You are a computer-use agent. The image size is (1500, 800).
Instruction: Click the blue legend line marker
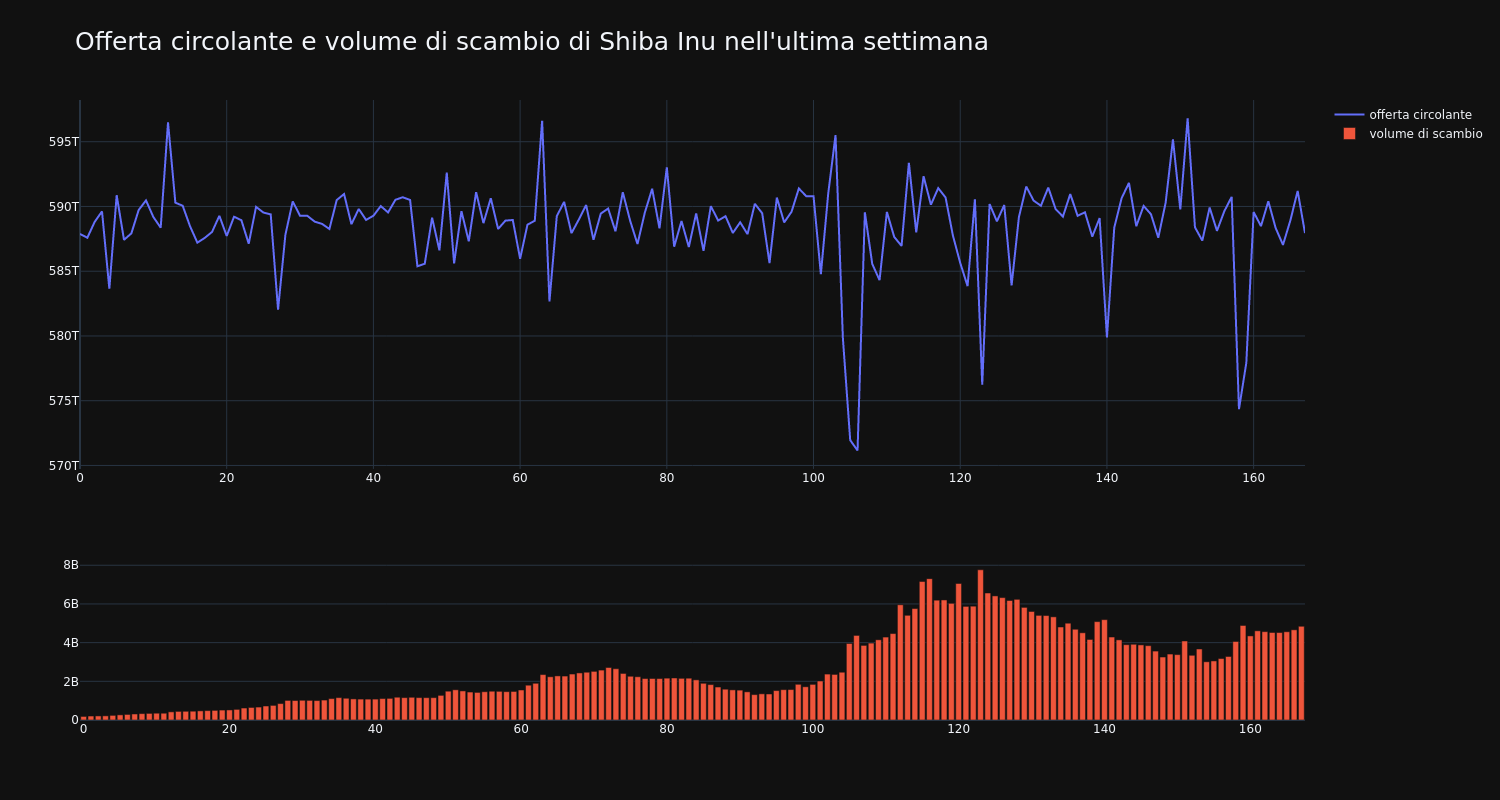[1349, 115]
